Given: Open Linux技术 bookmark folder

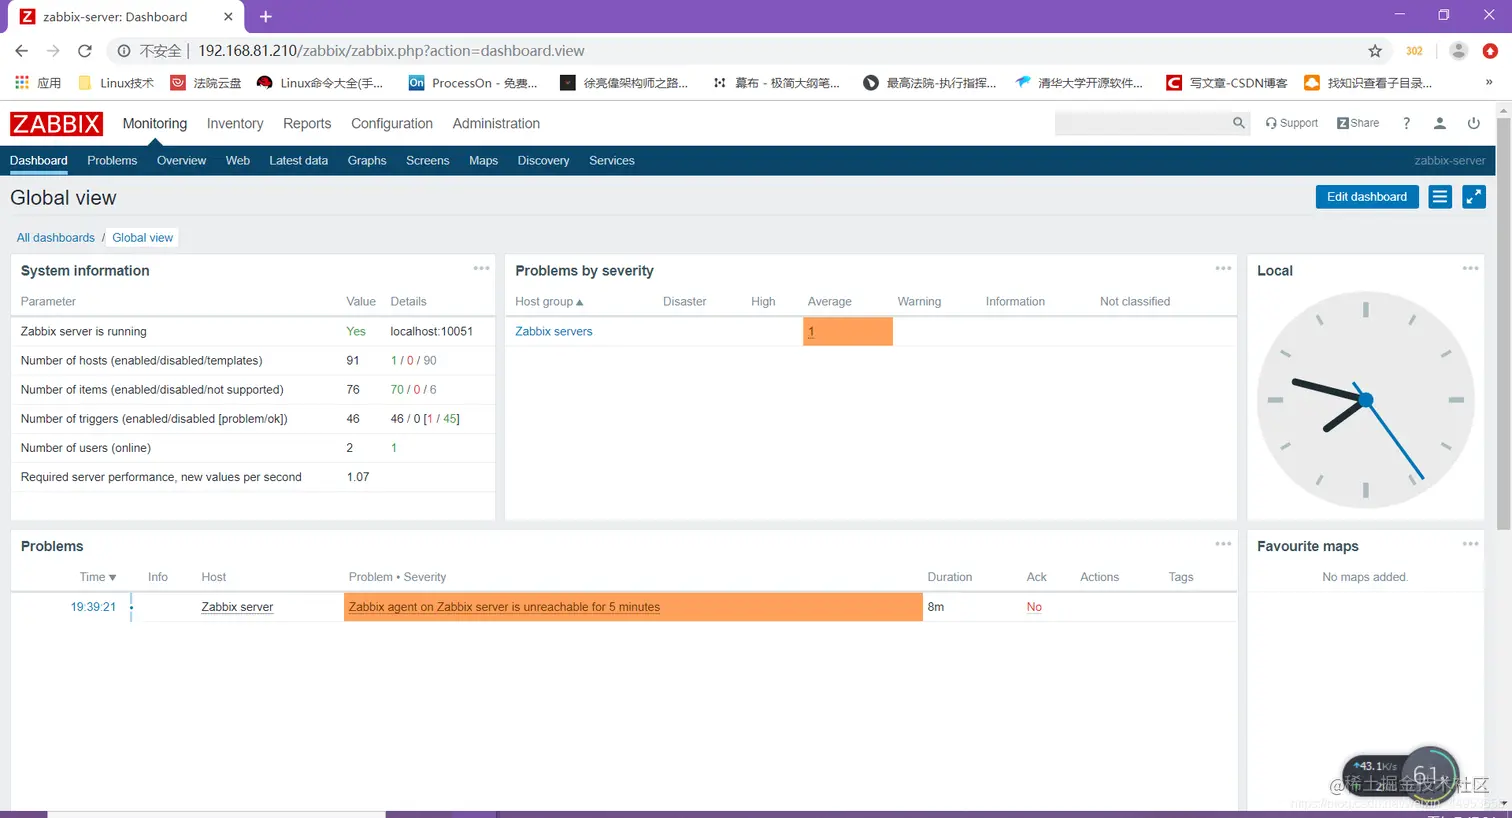Looking at the screenshot, I should [116, 83].
